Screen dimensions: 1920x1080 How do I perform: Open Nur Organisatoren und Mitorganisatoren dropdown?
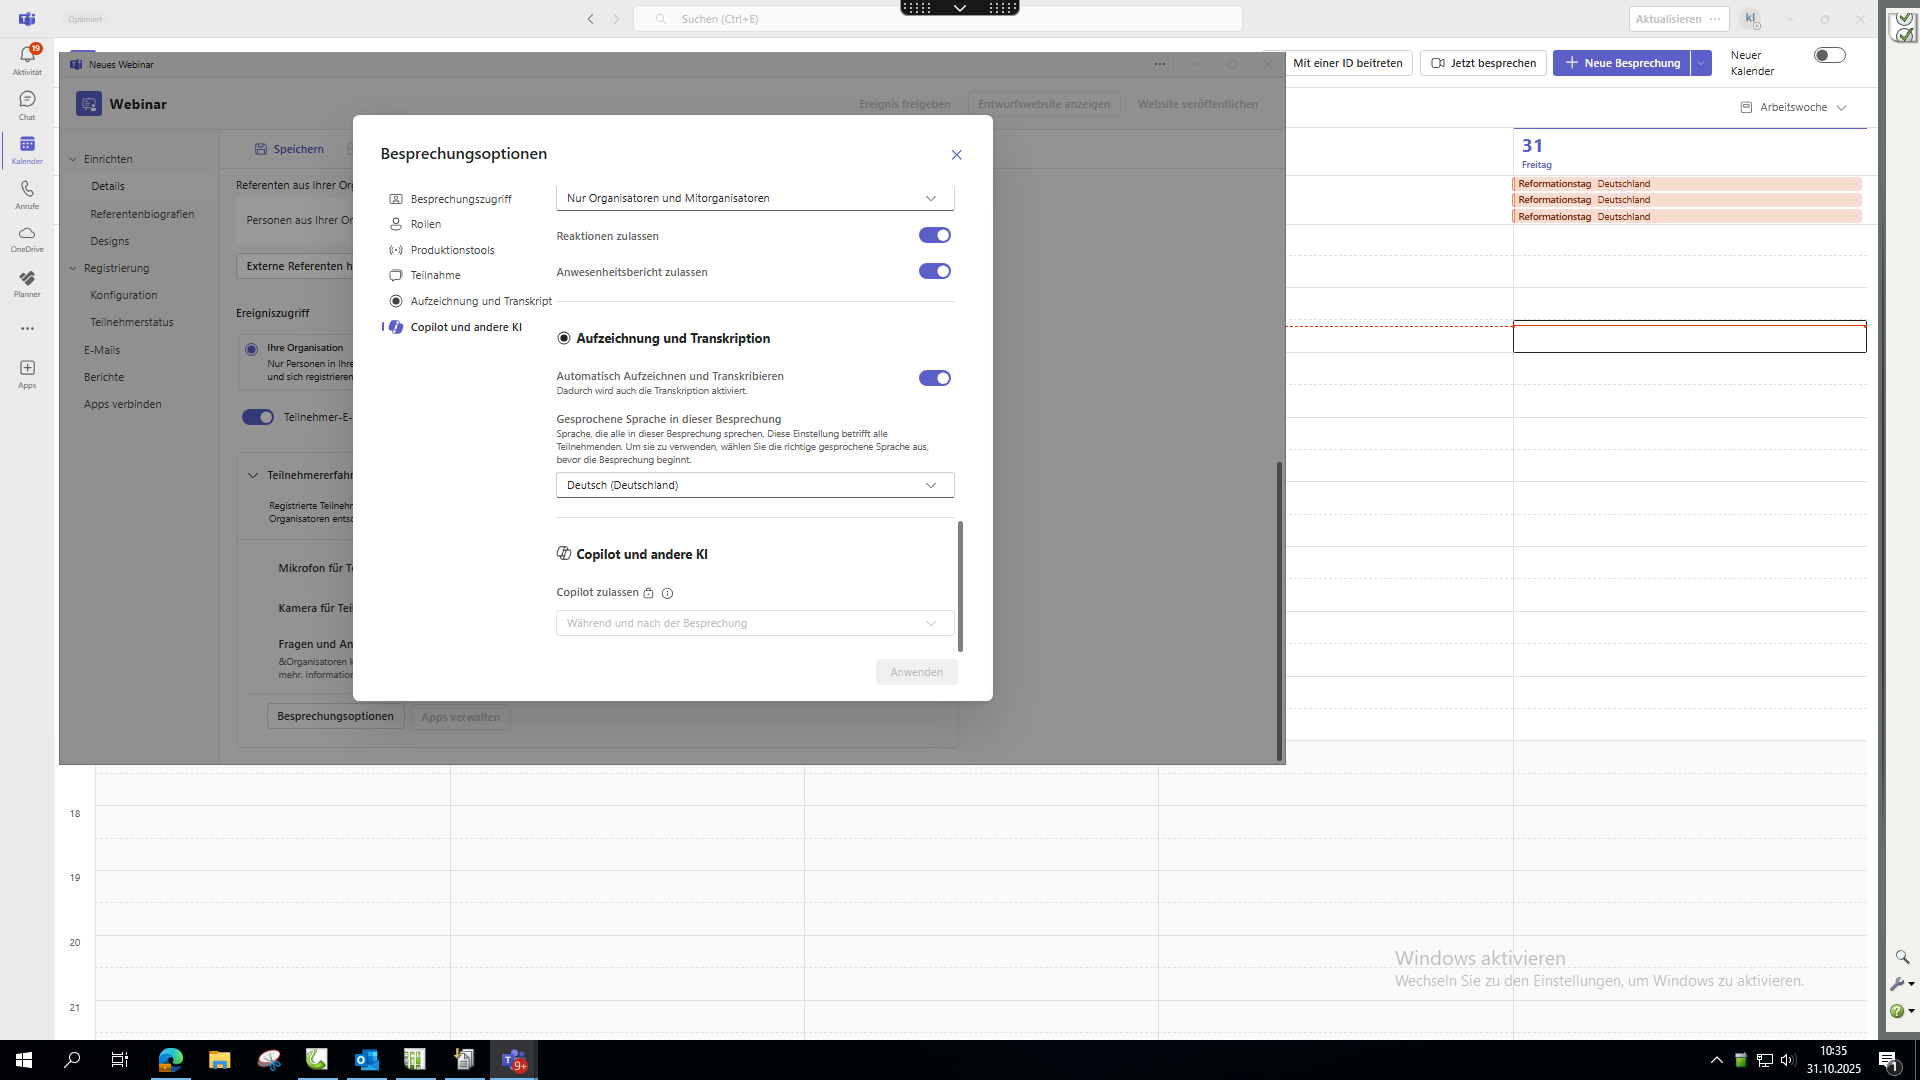[754, 198]
